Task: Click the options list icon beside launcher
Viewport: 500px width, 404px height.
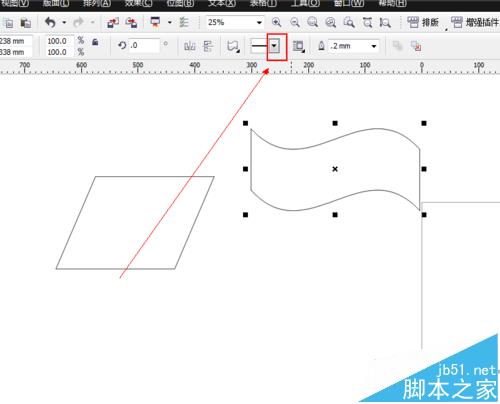Action: 184,23
